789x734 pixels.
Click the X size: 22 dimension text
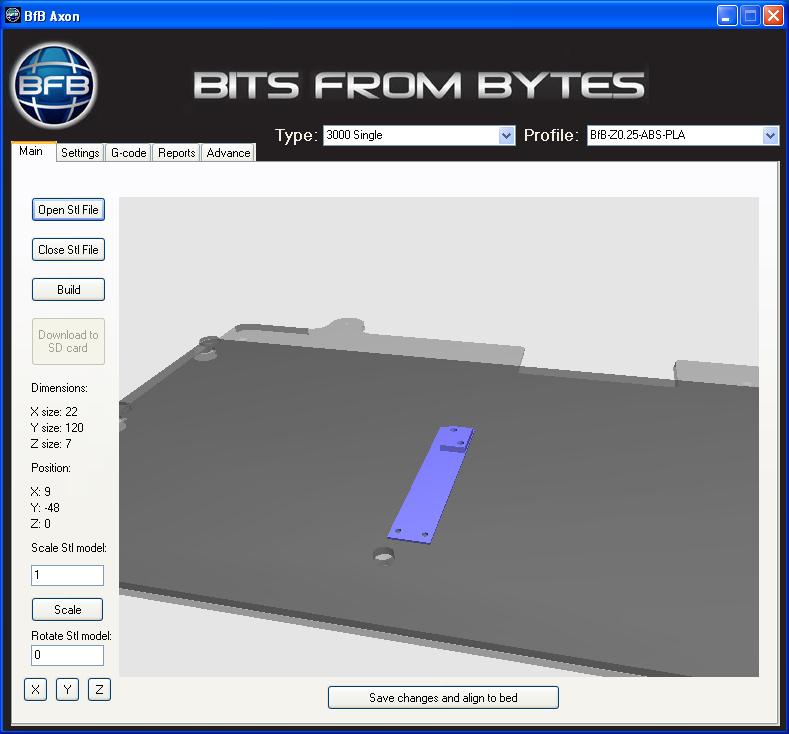54,412
